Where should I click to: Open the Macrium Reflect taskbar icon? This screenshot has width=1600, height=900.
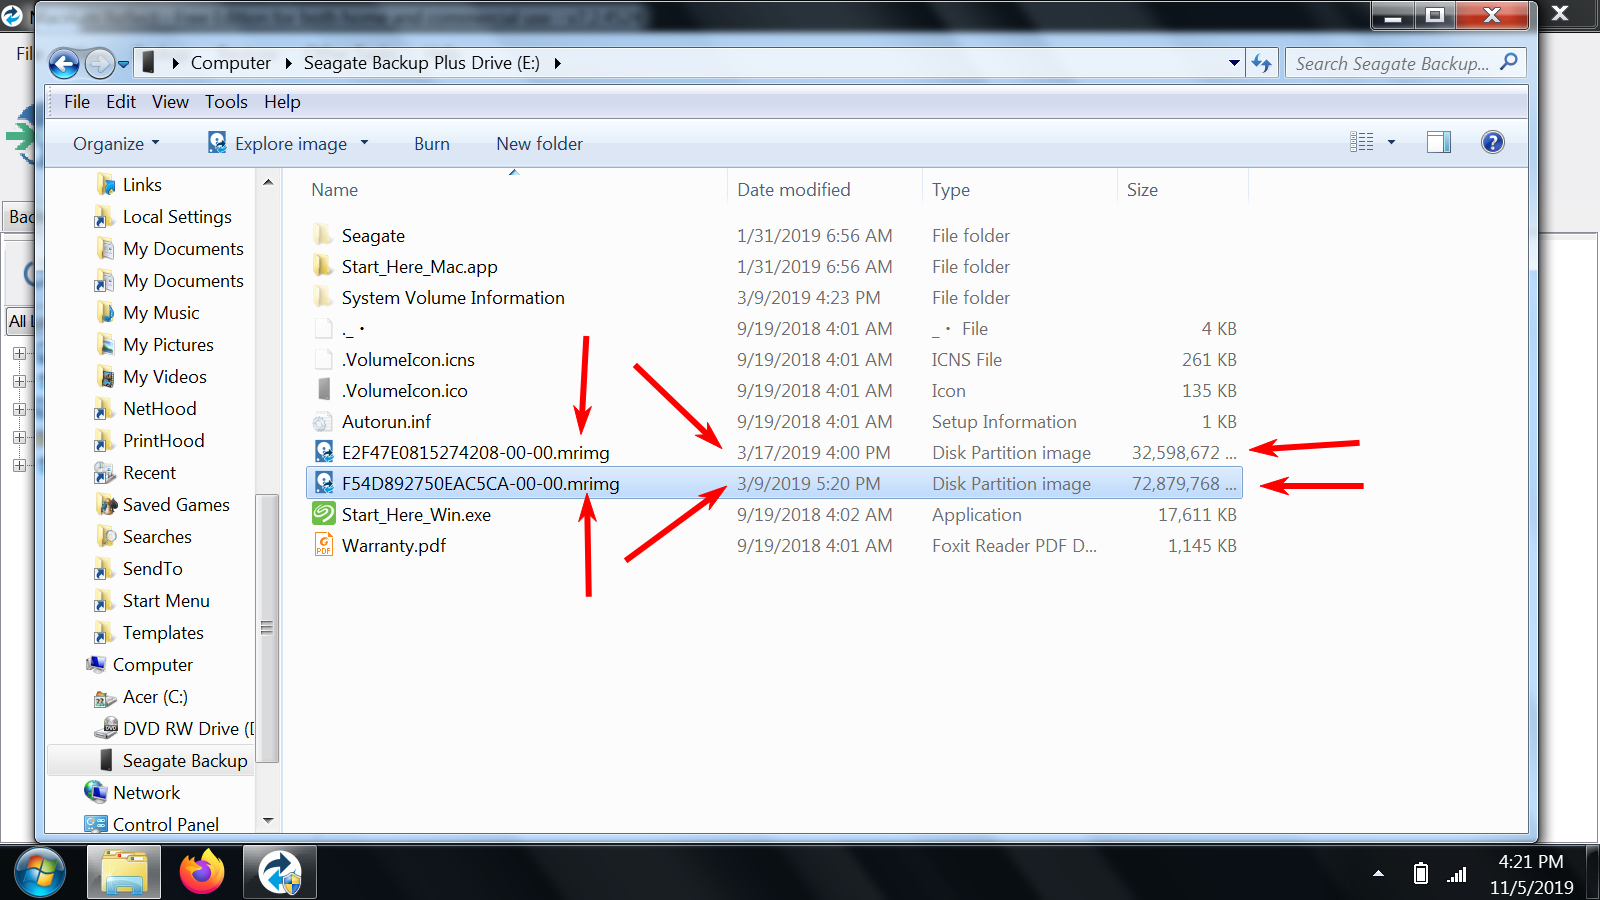[280, 872]
